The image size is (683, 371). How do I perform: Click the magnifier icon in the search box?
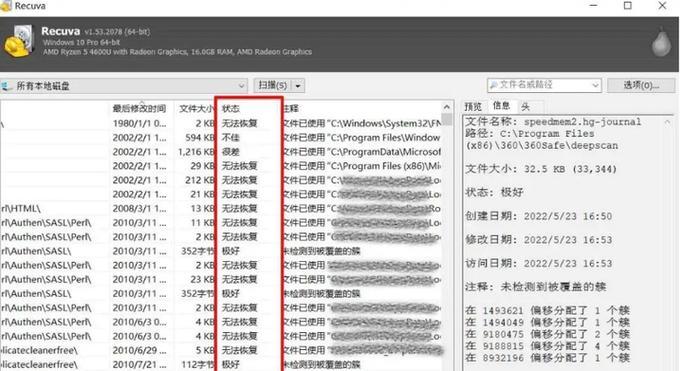coord(494,85)
